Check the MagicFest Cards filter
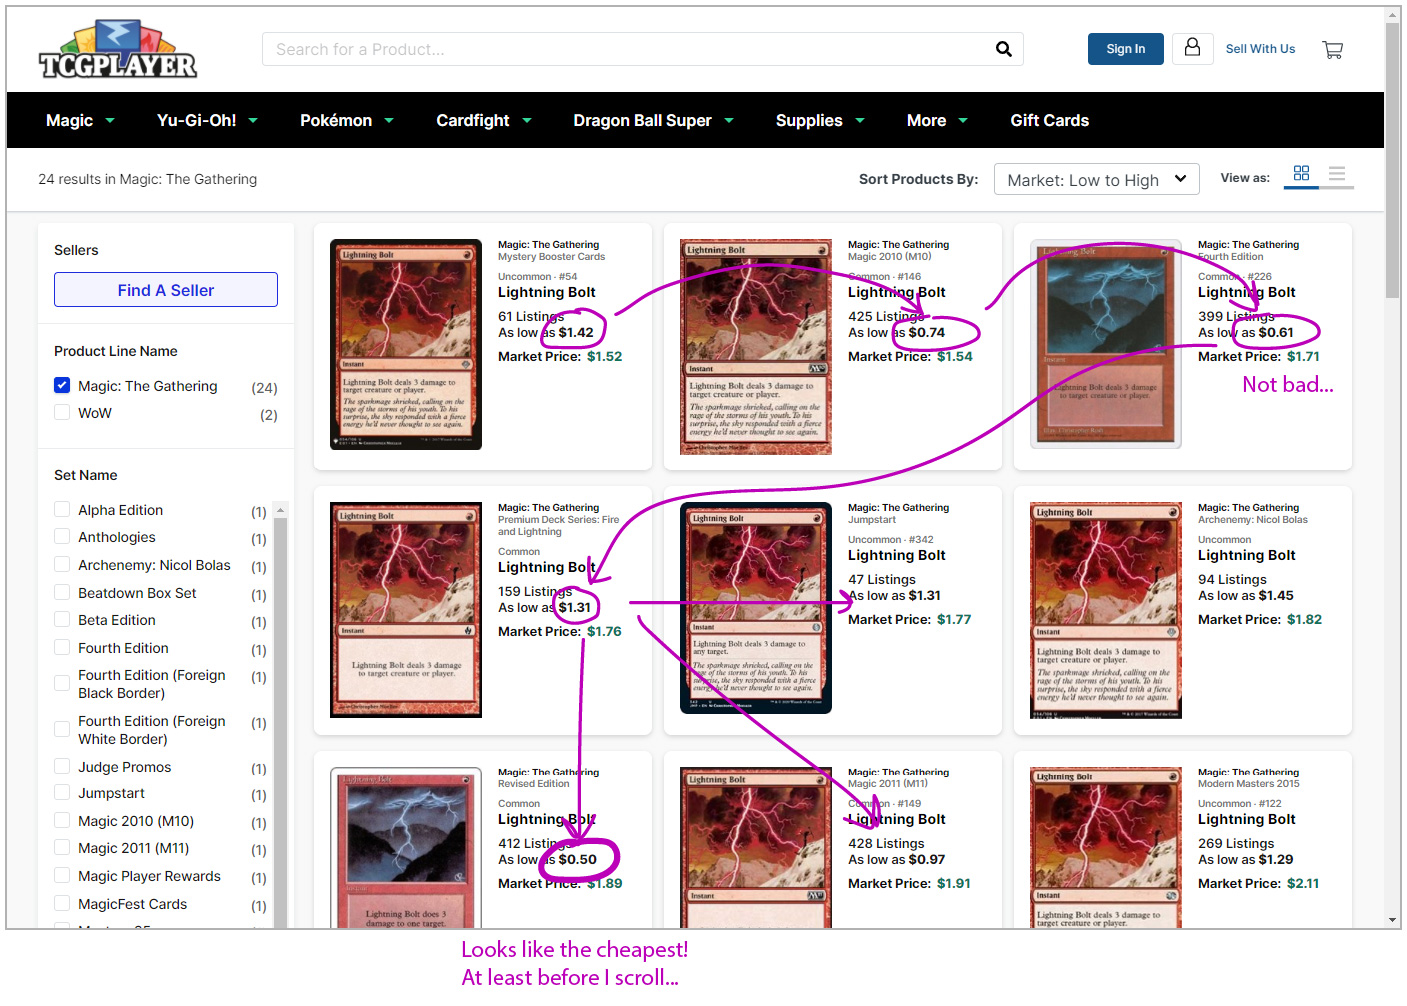Viewport: 1407px width, 1006px height. point(62,903)
